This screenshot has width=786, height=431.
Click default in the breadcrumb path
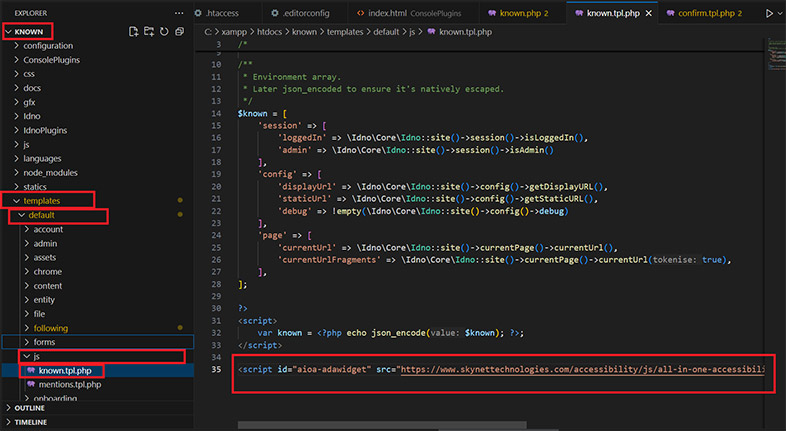pos(386,32)
